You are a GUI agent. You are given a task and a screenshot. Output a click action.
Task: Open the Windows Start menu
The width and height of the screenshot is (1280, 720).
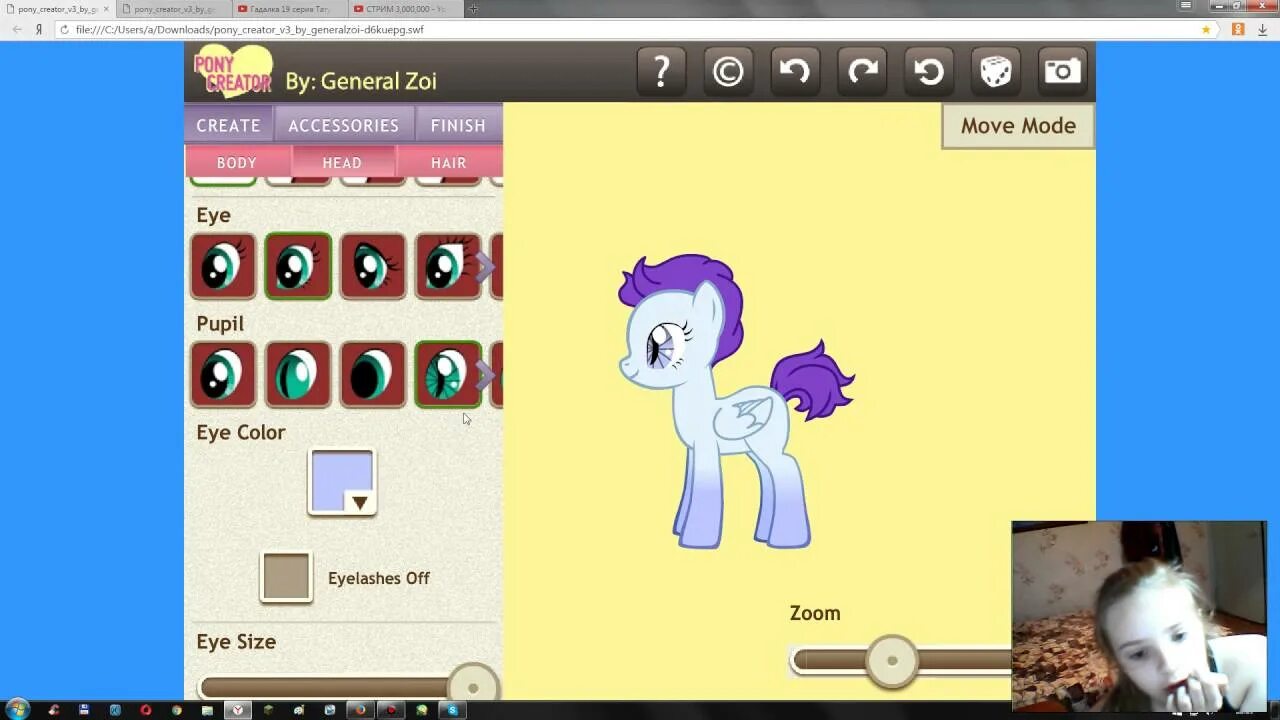tap(18, 710)
